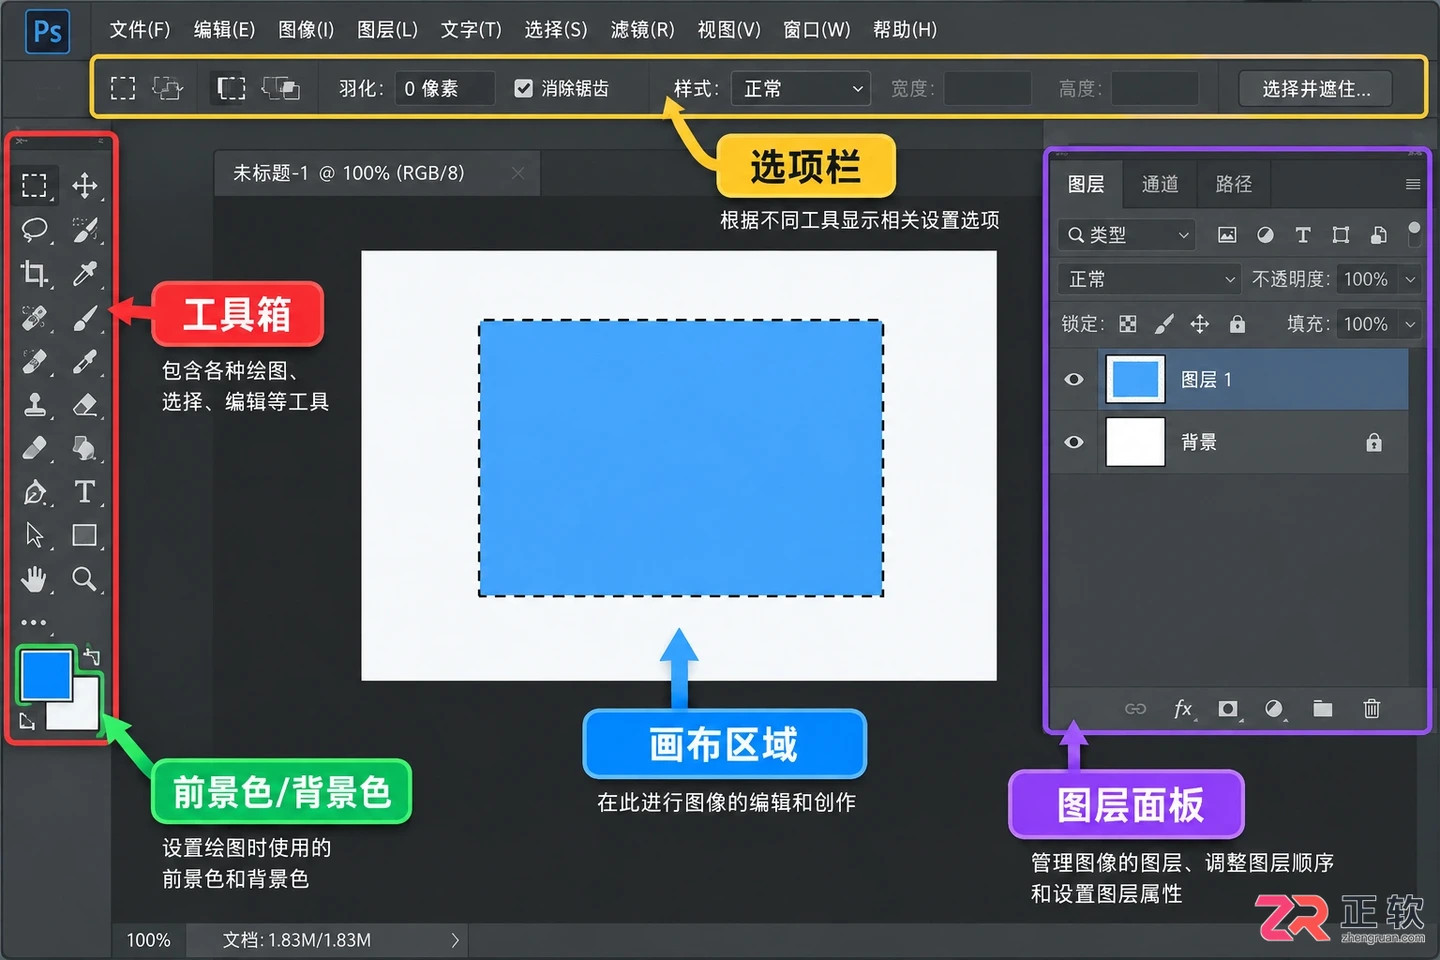Lock layer position next to 锁定

[1200, 324]
